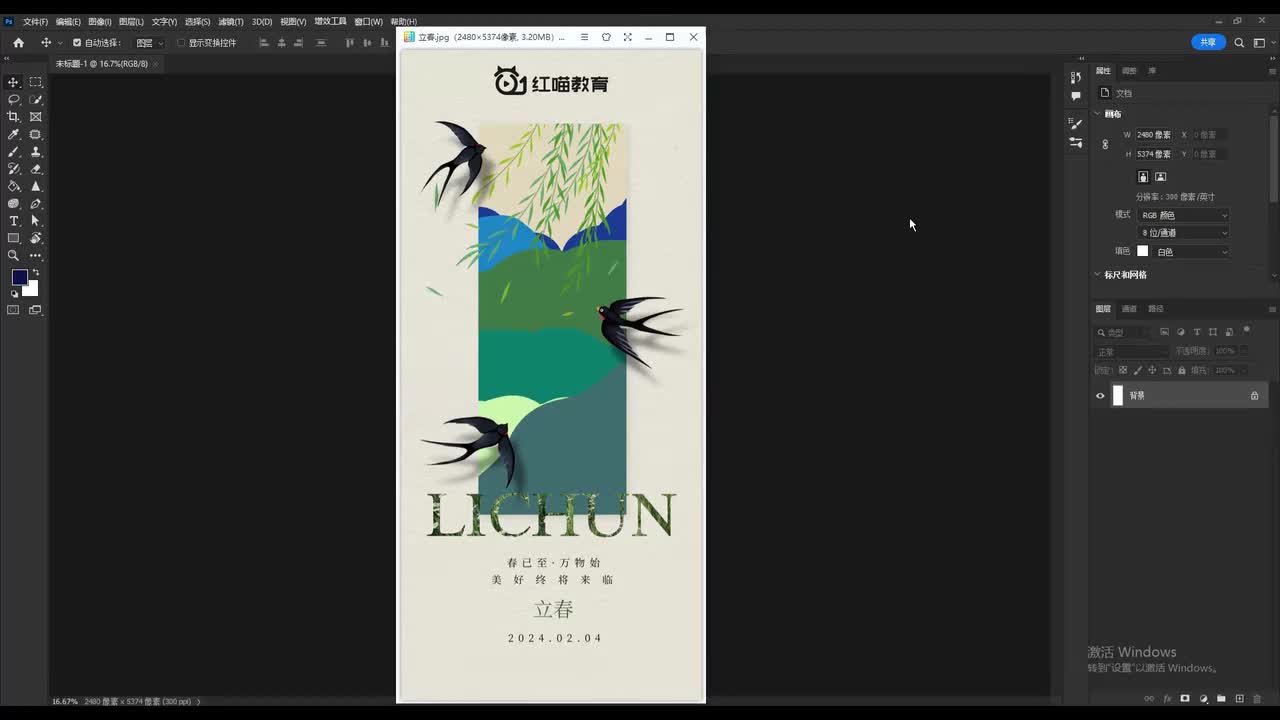The height and width of the screenshot is (720, 1280).
Task: Select the Rectangle shape tool
Action: [13, 238]
